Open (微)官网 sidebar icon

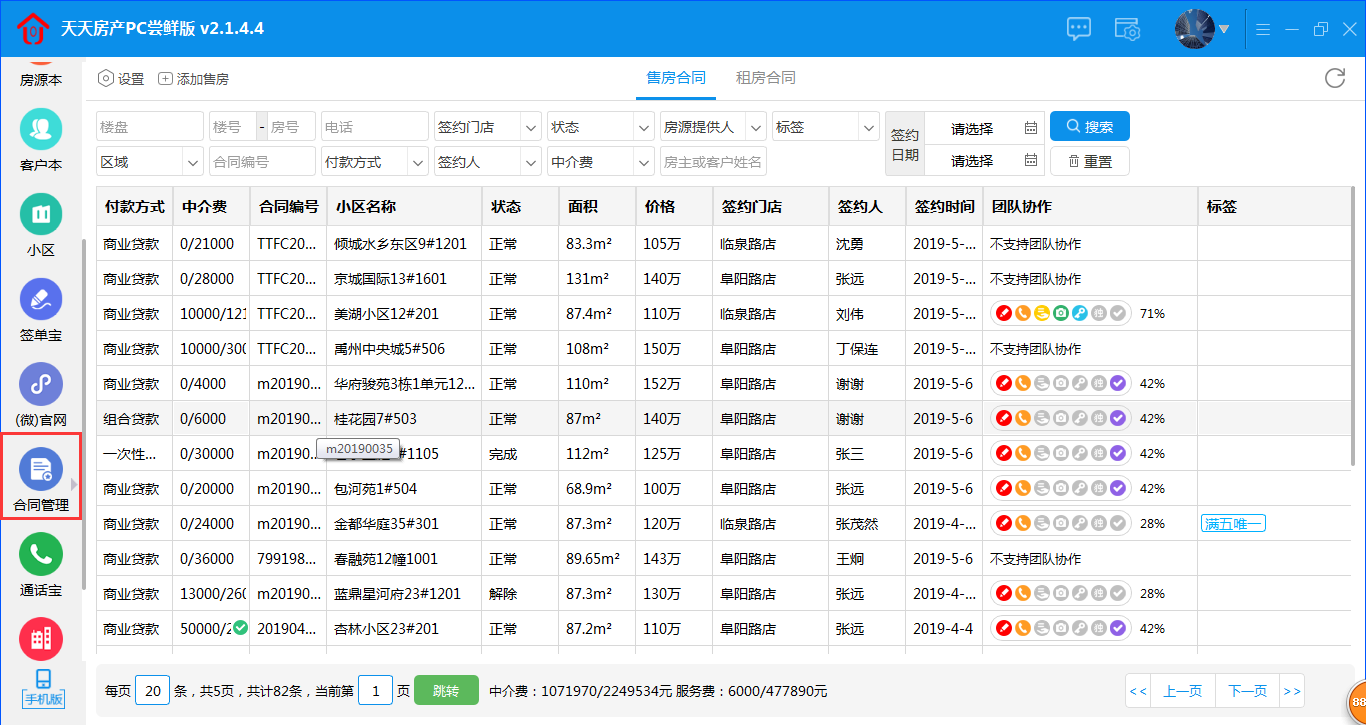[x=41, y=384]
